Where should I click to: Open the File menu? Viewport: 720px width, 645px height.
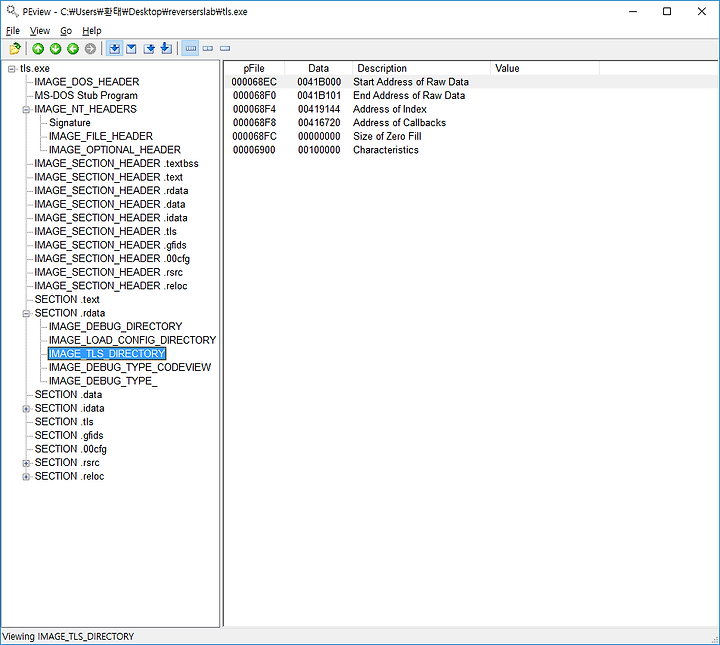click(x=13, y=31)
